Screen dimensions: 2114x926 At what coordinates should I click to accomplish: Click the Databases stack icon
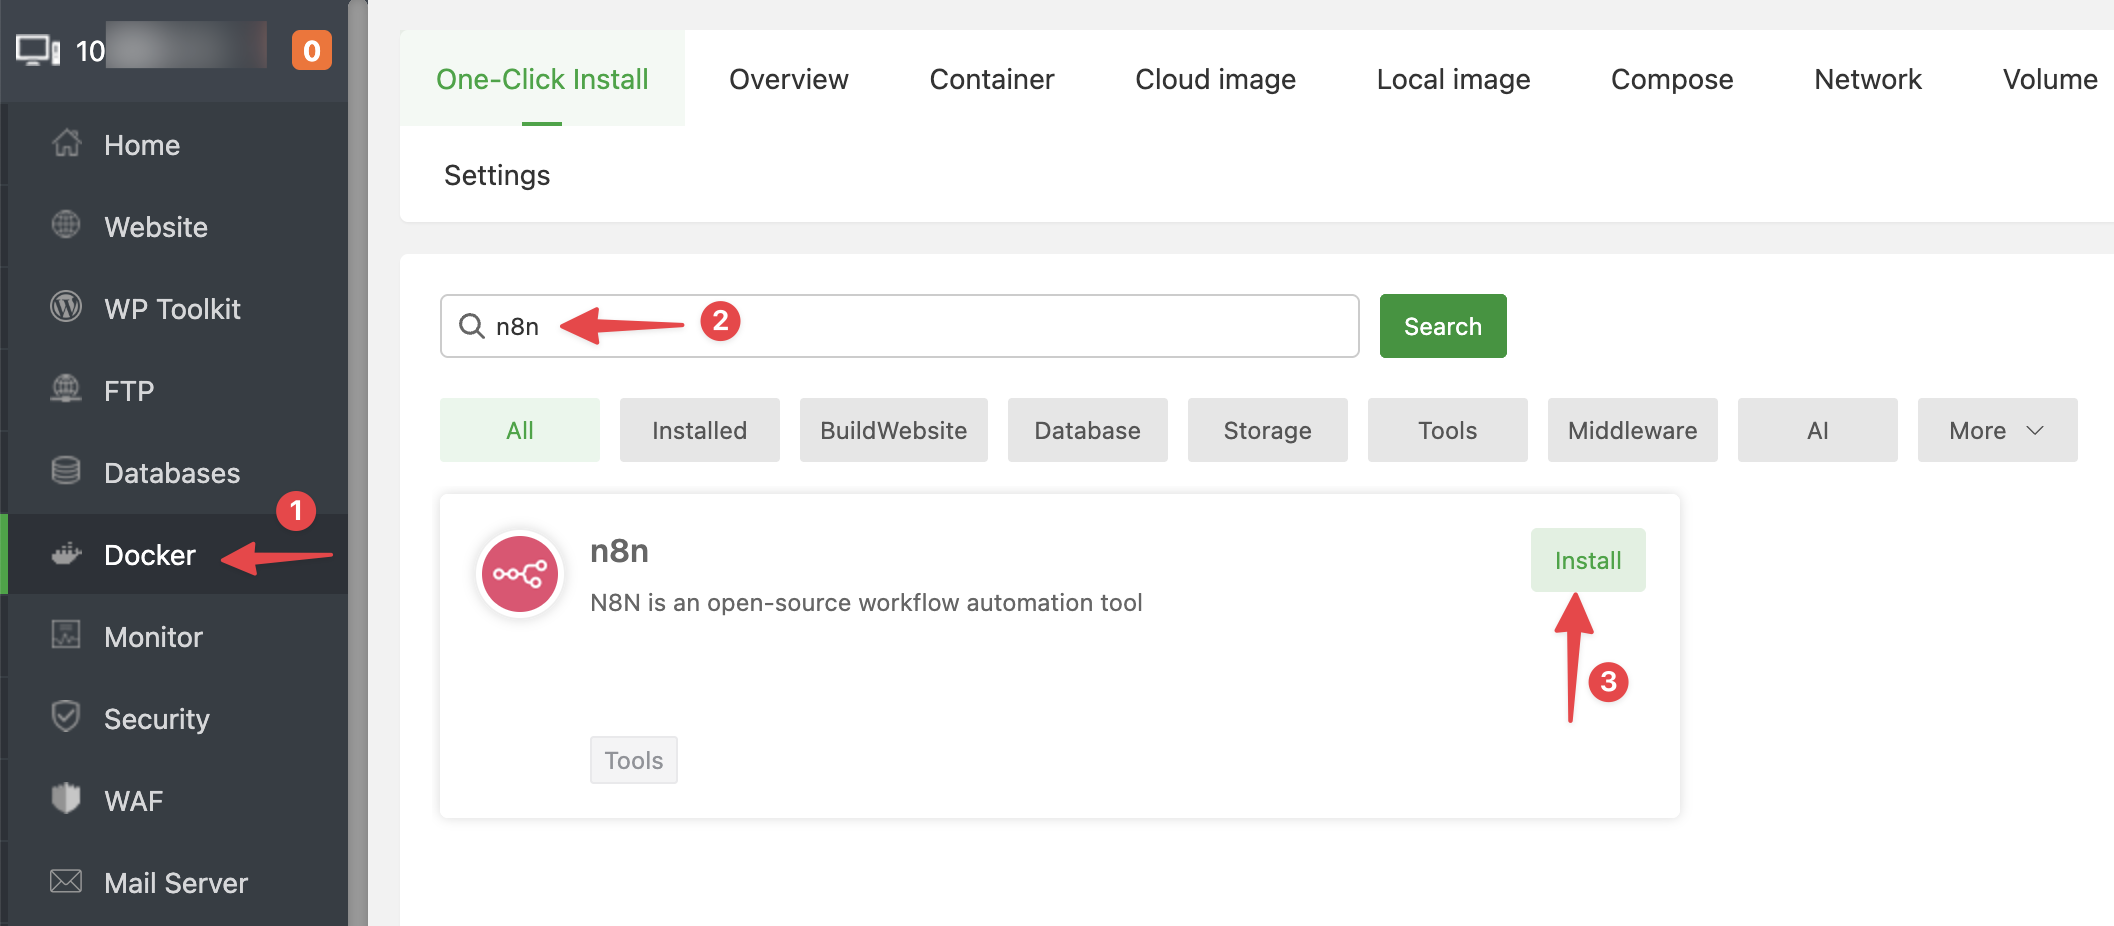pyautogui.click(x=66, y=470)
